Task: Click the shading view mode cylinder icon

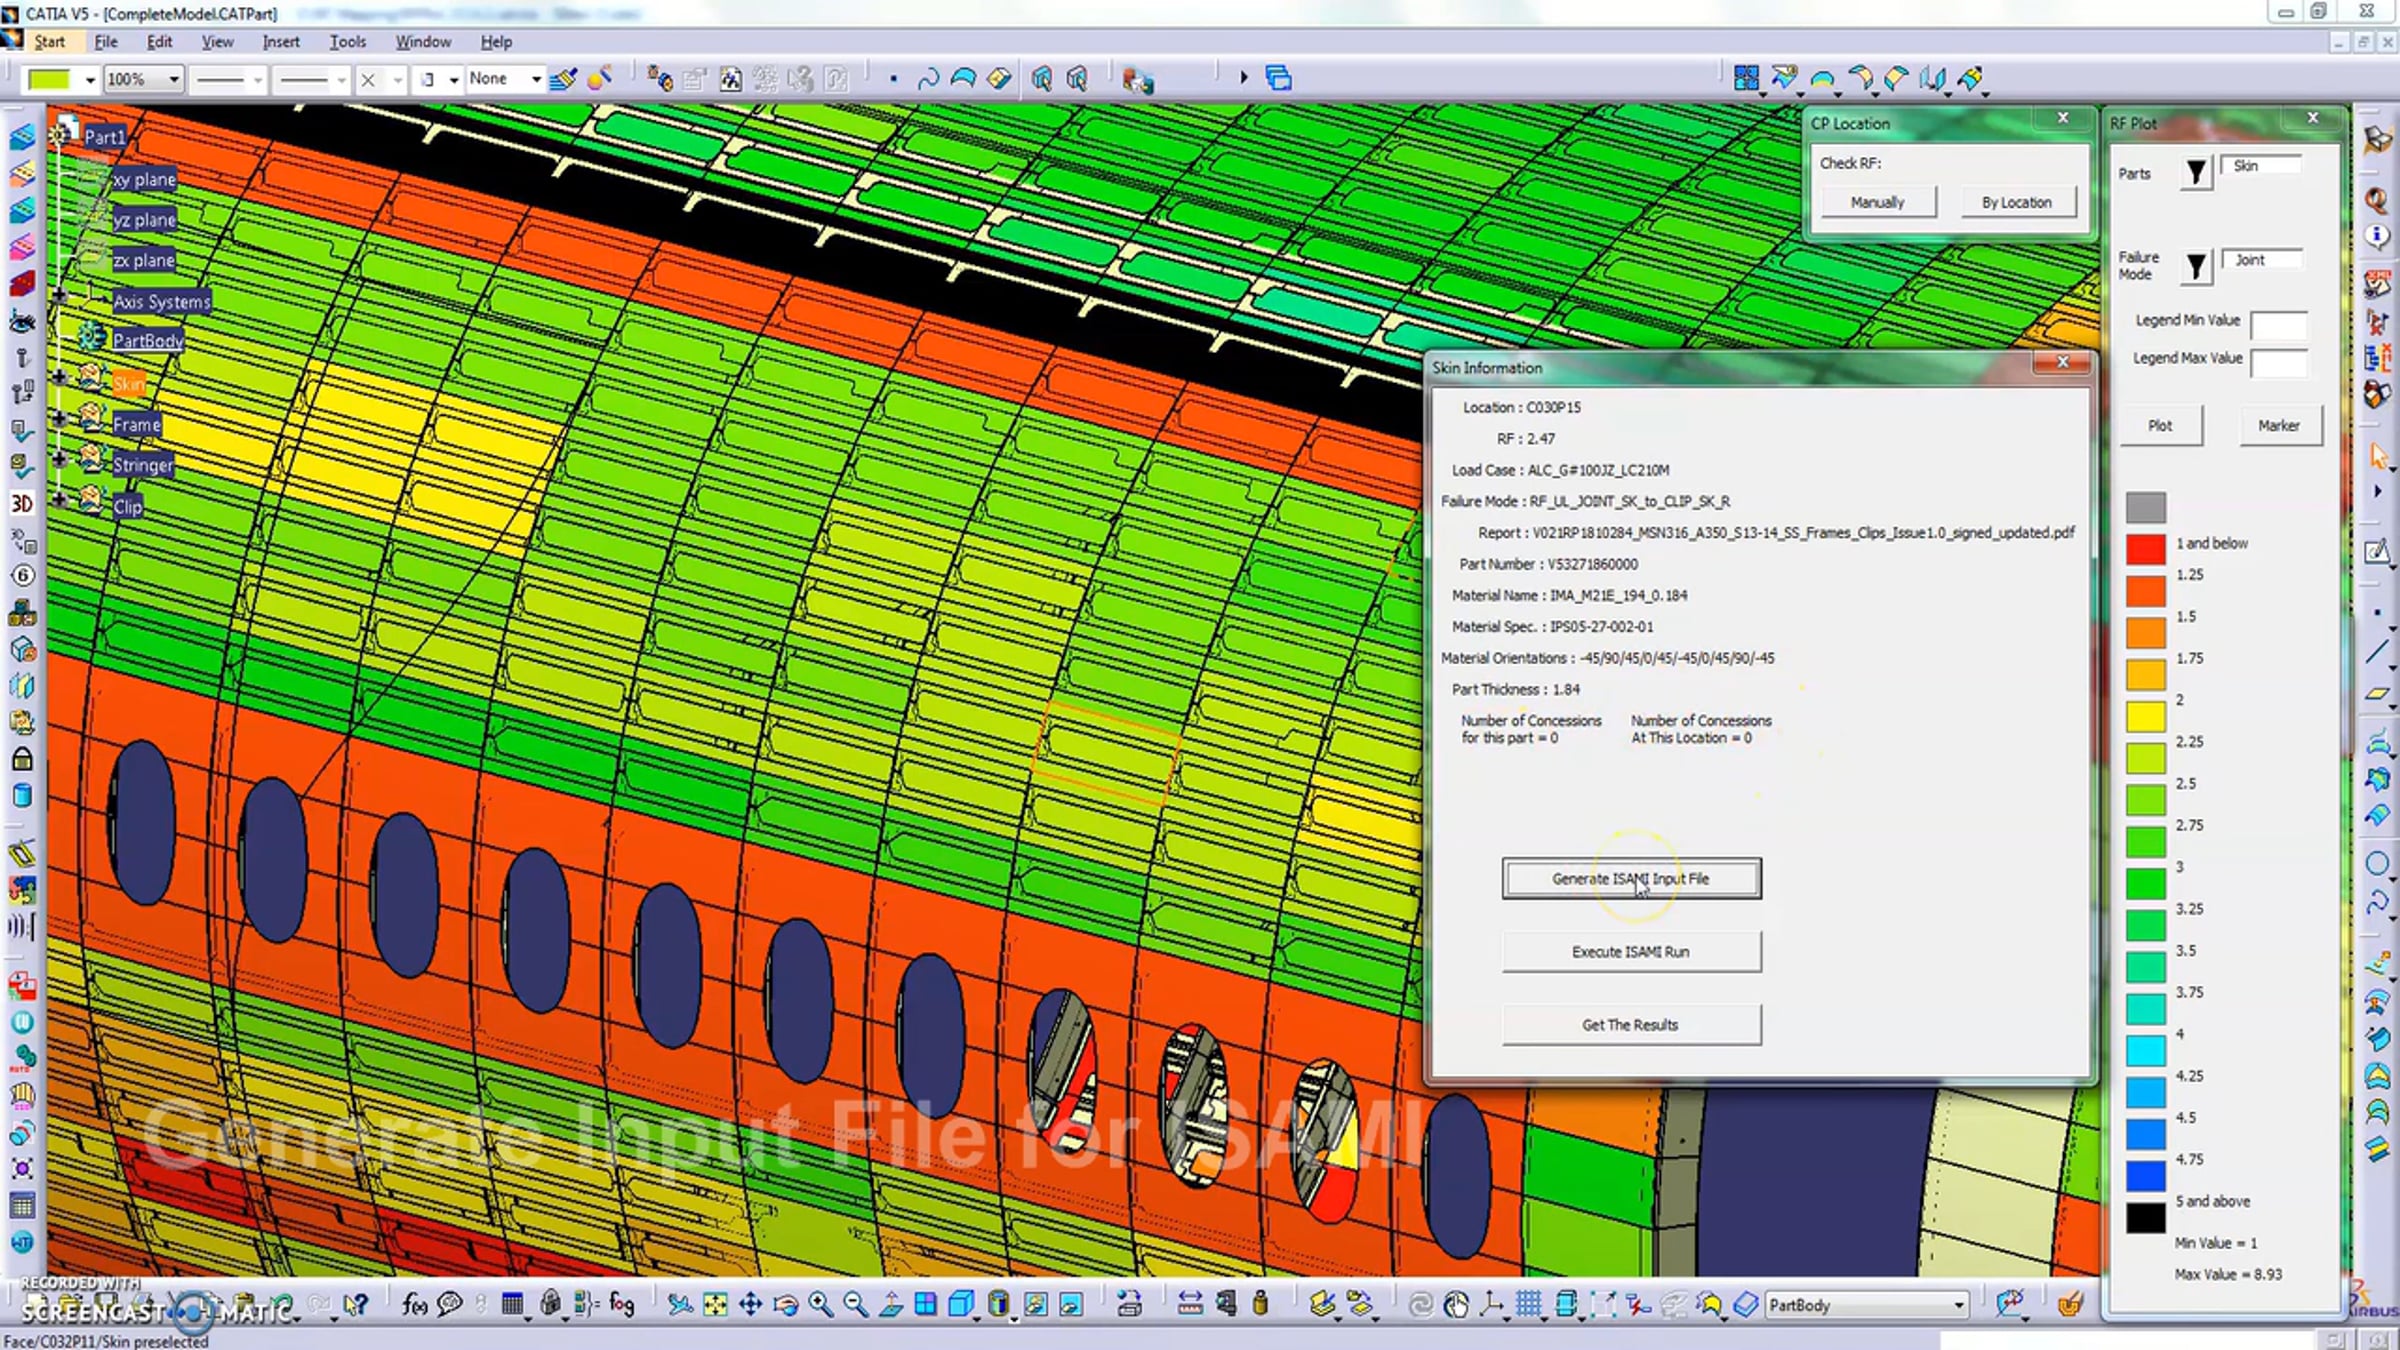Action: pos(998,1304)
